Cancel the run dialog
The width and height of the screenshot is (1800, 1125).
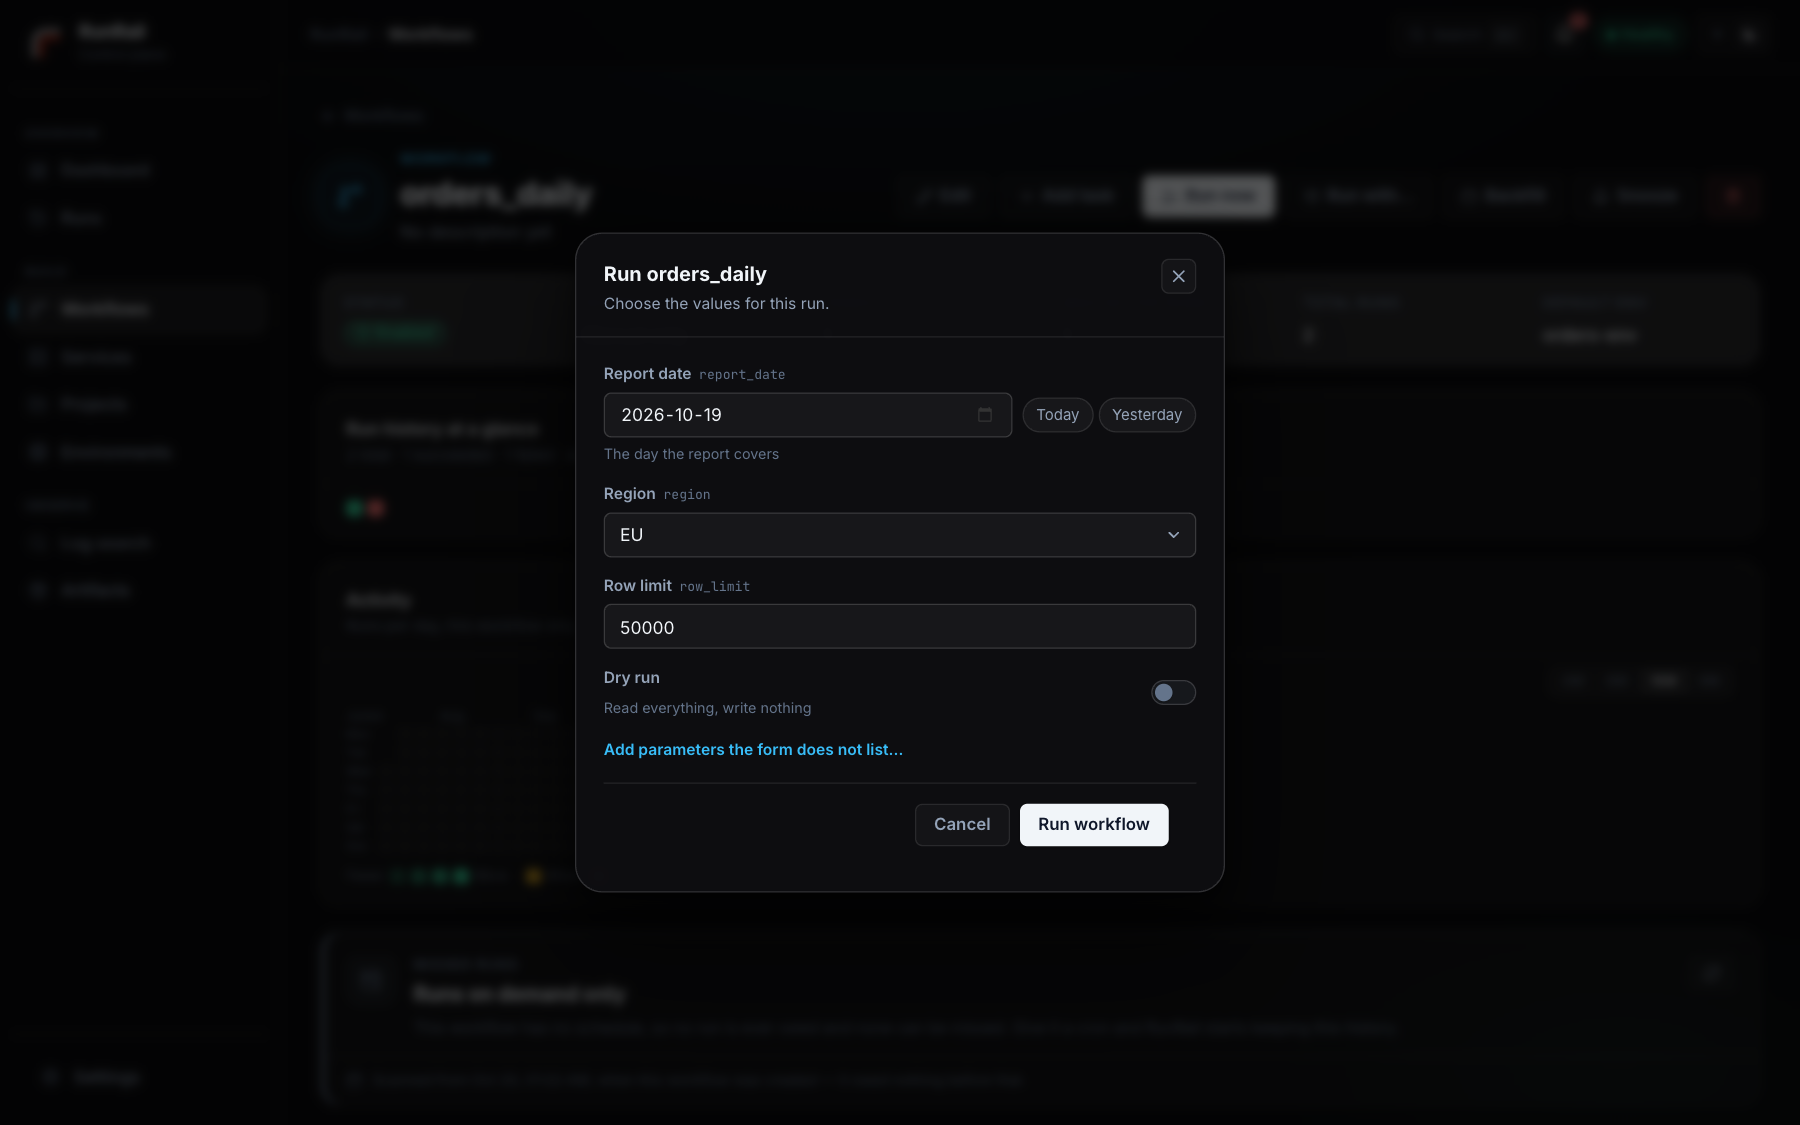[x=962, y=825]
